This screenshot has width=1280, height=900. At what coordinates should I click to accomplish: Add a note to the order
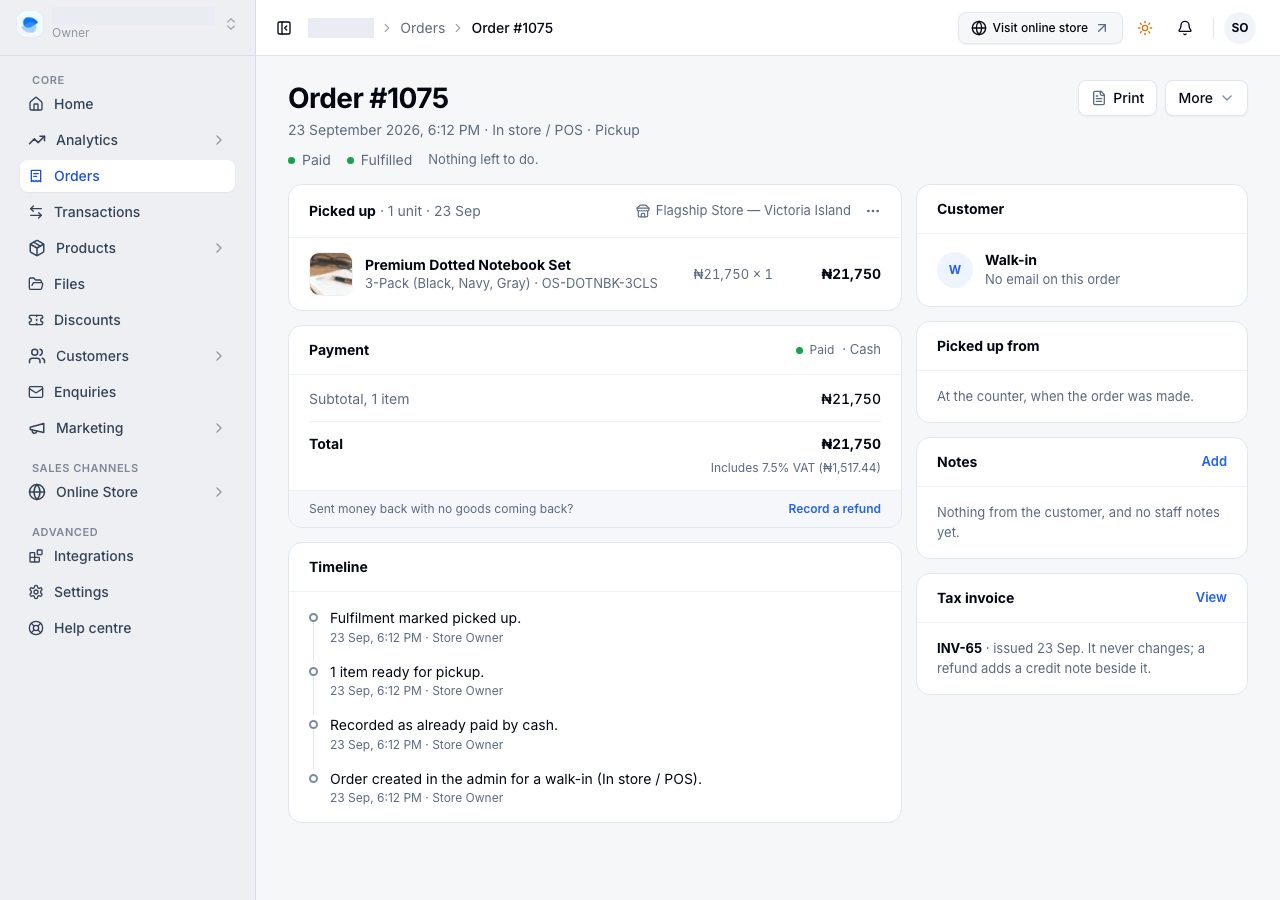(x=1214, y=461)
